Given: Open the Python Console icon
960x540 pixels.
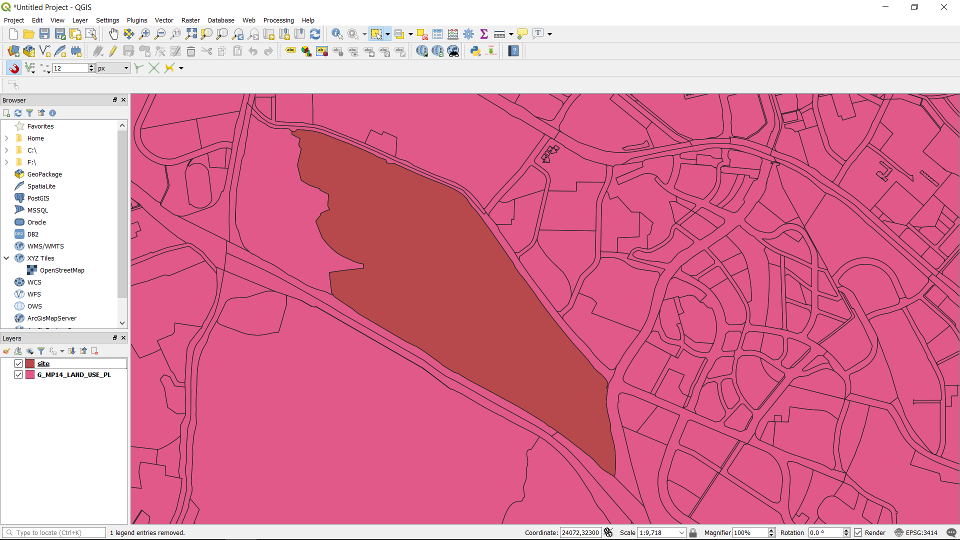Looking at the screenshot, I should [475, 51].
